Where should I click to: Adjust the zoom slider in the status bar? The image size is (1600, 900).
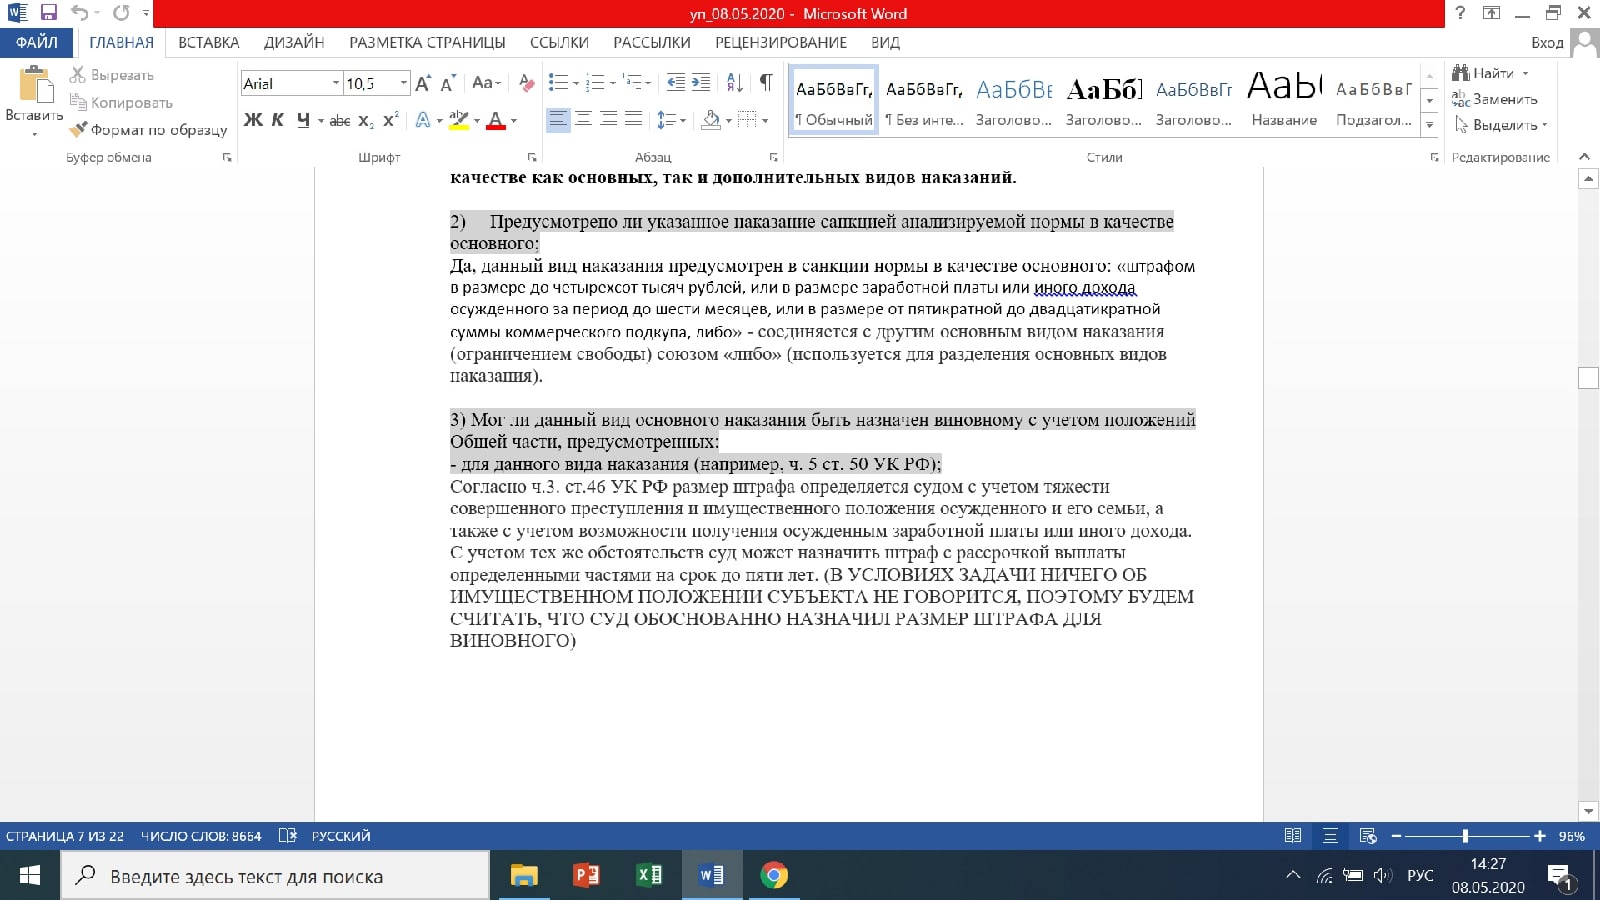coord(1465,836)
